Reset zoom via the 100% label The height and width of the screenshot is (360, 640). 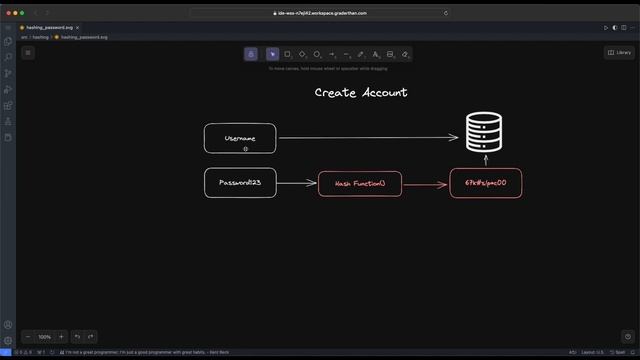(44, 337)
